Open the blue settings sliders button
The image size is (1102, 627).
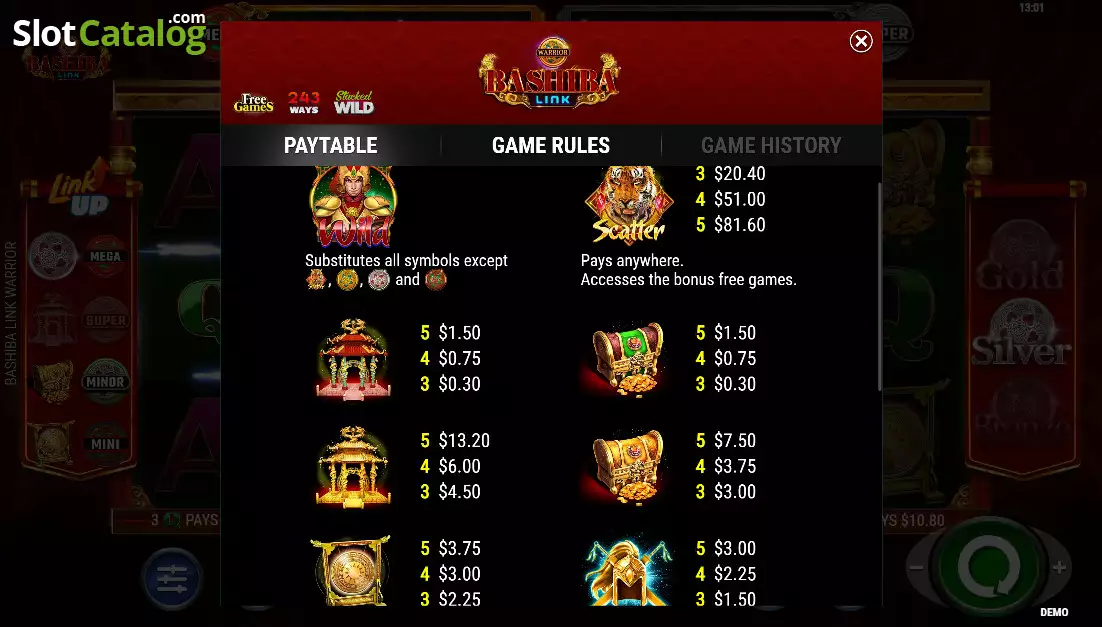coord(172,578)
